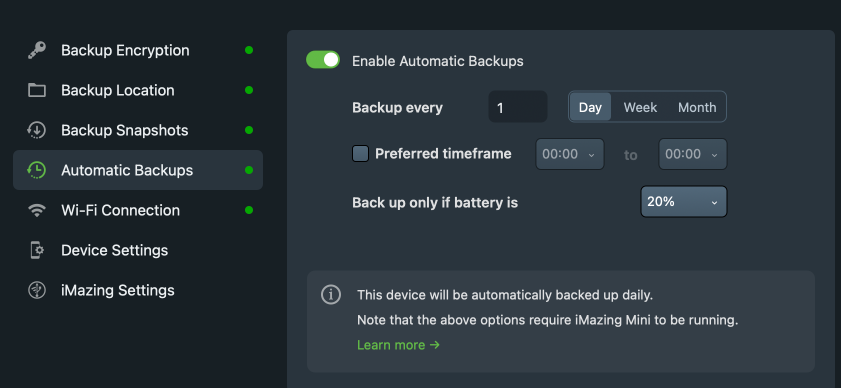
Task: Click the Wi-Fi Connection signal icon
Action: 36,210
